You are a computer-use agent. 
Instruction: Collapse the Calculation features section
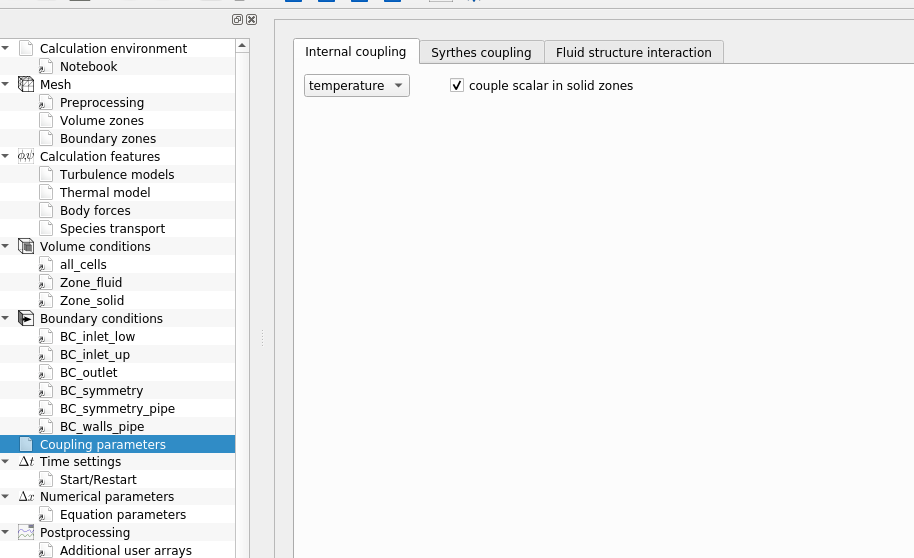pyautogui.click(x=6, y=157)
